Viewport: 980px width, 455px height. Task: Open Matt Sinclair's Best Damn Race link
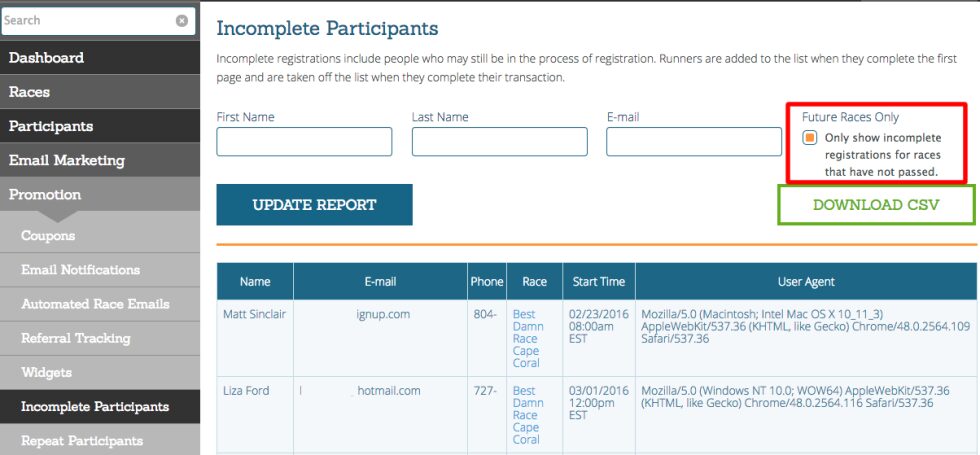pos(528,339)
